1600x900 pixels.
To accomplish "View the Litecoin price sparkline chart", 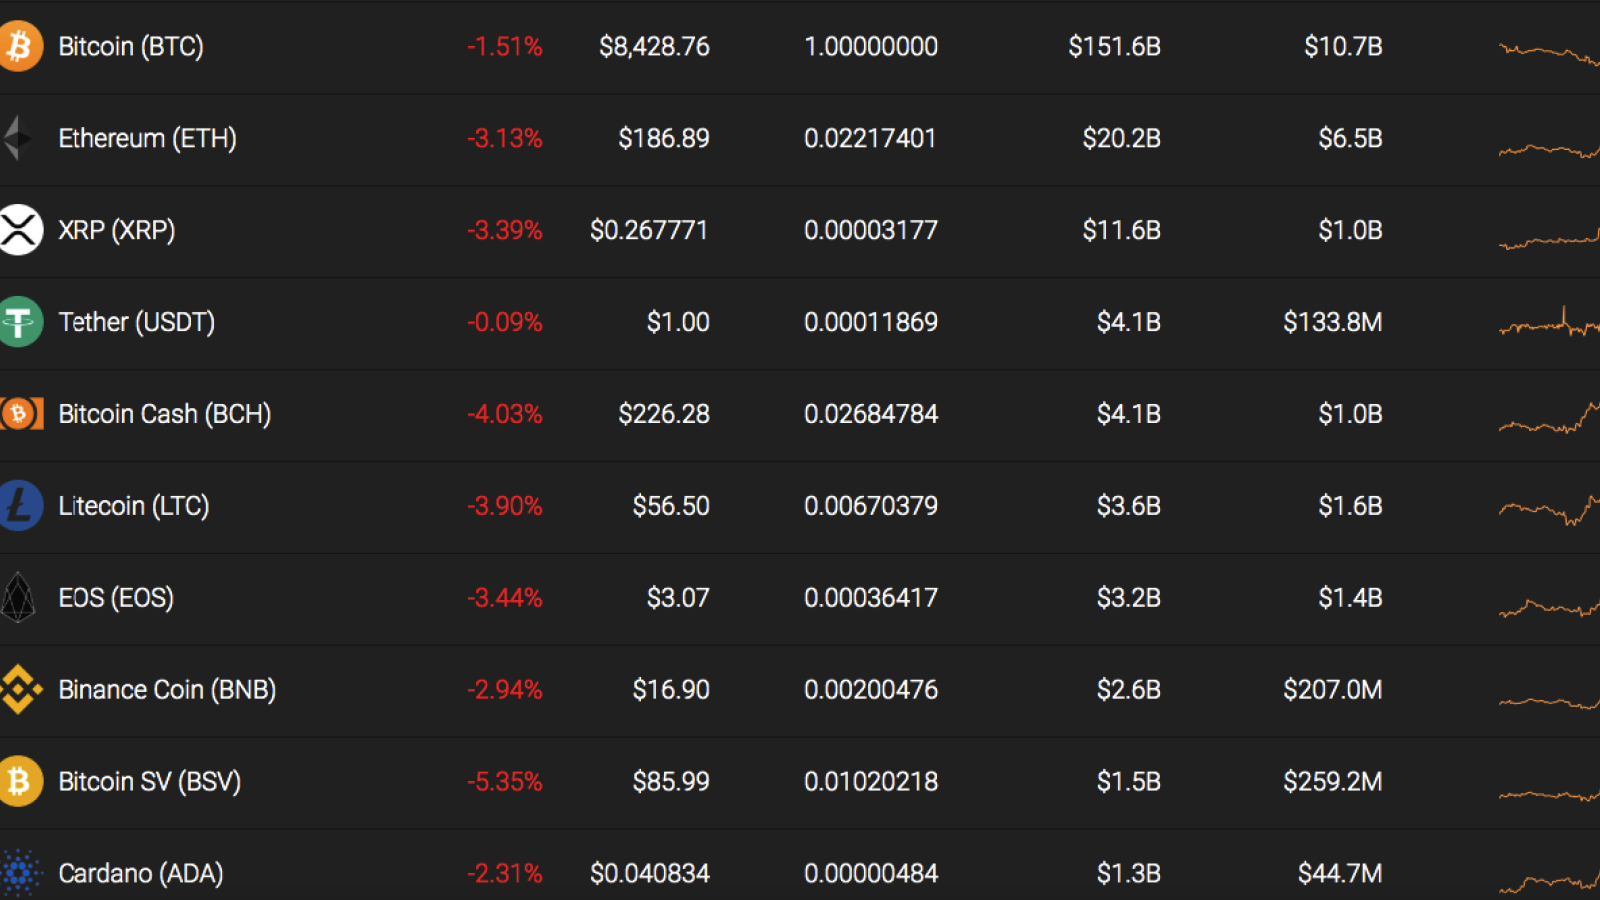I will [x=1549, y=509].
